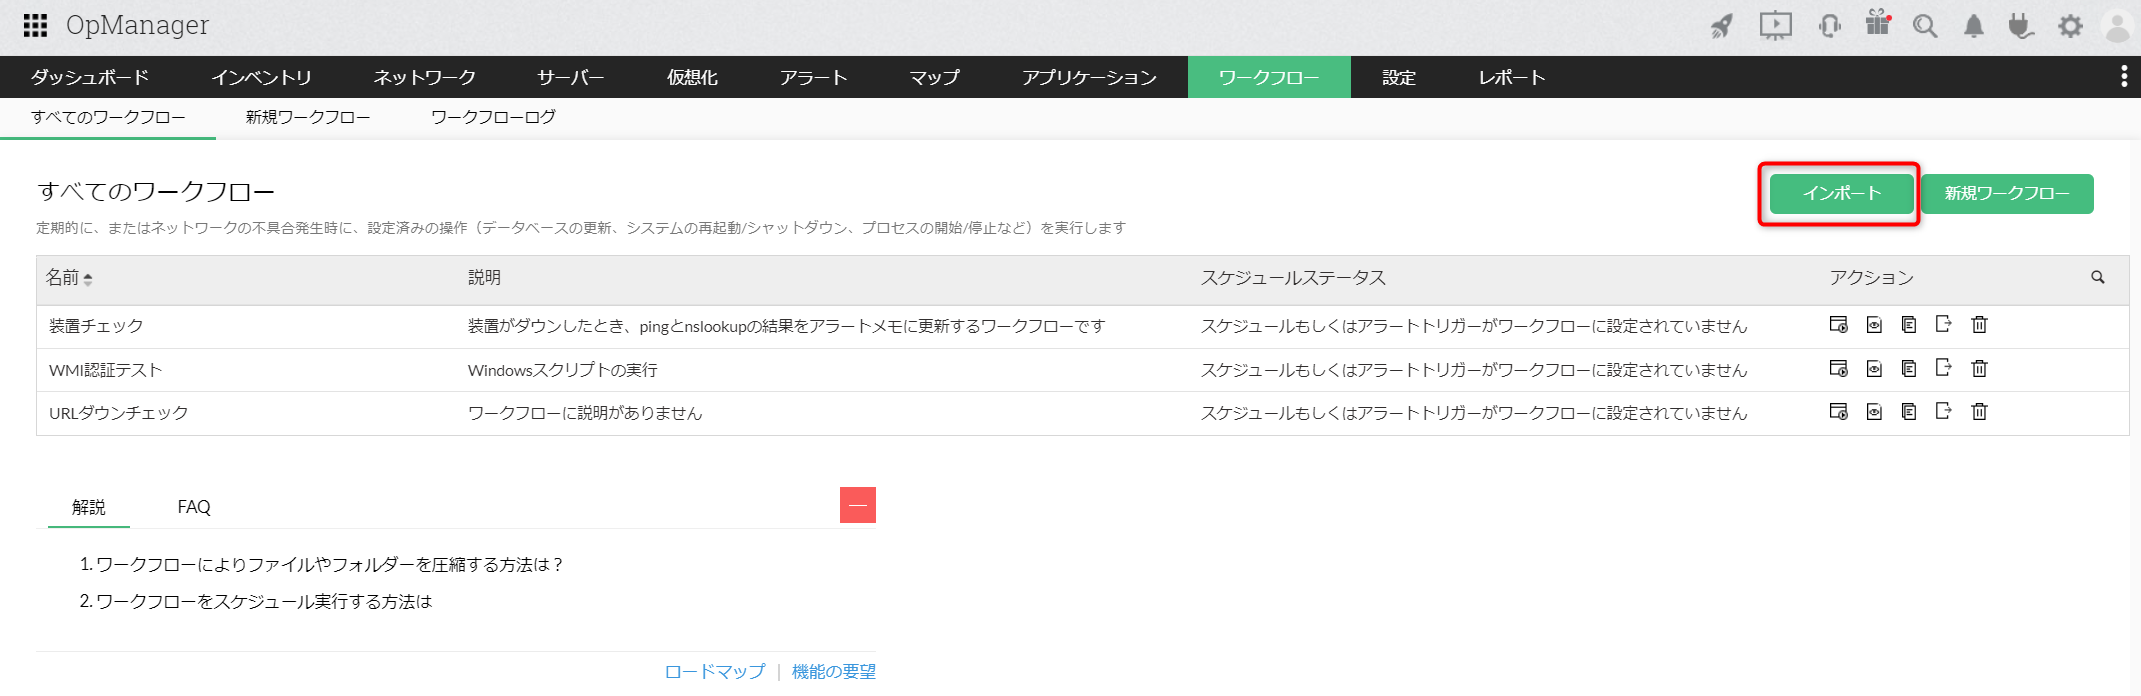The height and width of the screenshot is (696, 2141).
Task: Export the WMI認証テスト workflow
Action: point(1943,368)
